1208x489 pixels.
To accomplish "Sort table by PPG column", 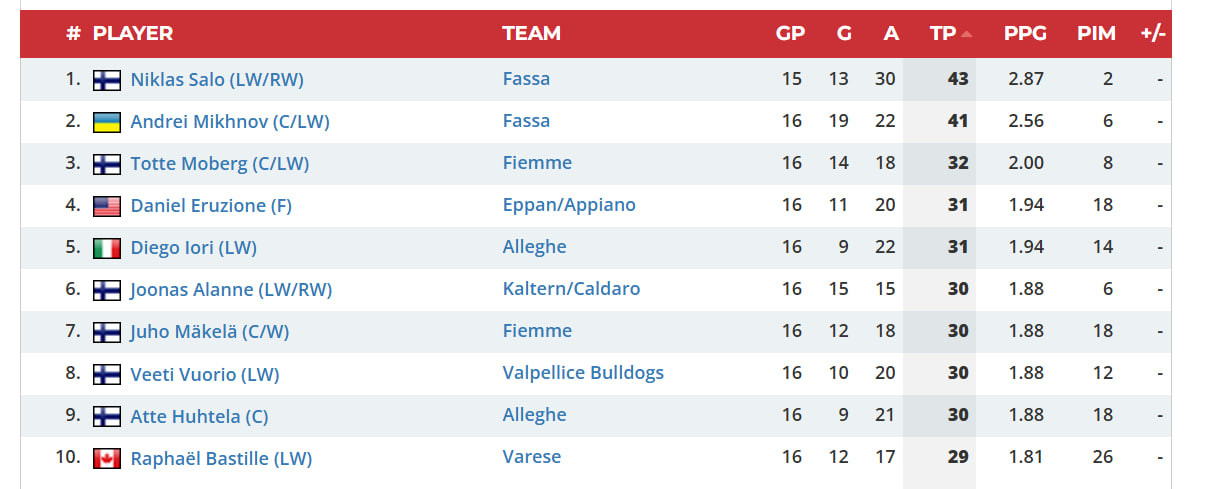I will tap(1025, 33).
